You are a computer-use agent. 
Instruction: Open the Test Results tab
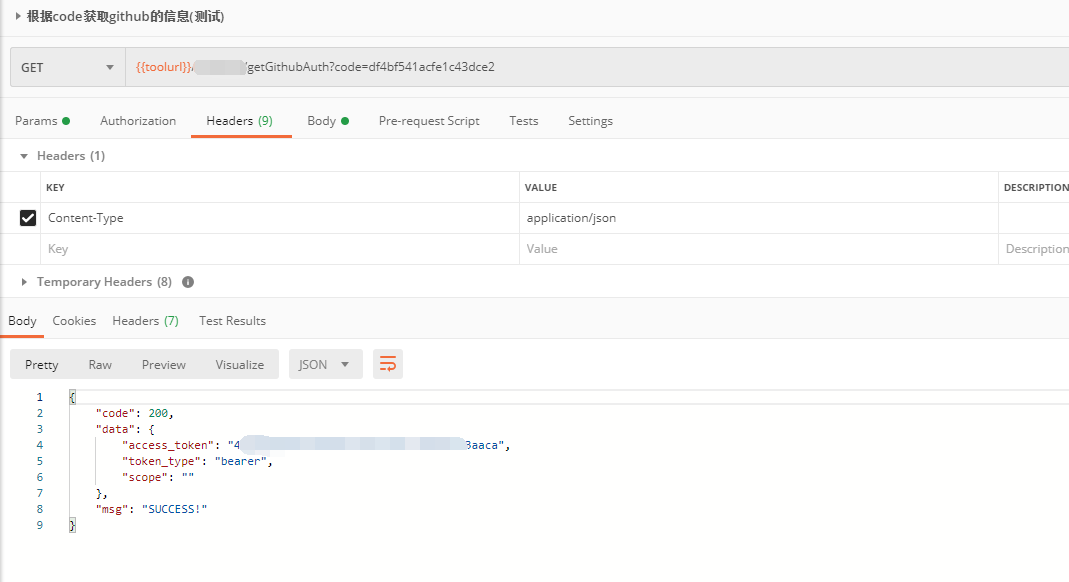[232, 320]
